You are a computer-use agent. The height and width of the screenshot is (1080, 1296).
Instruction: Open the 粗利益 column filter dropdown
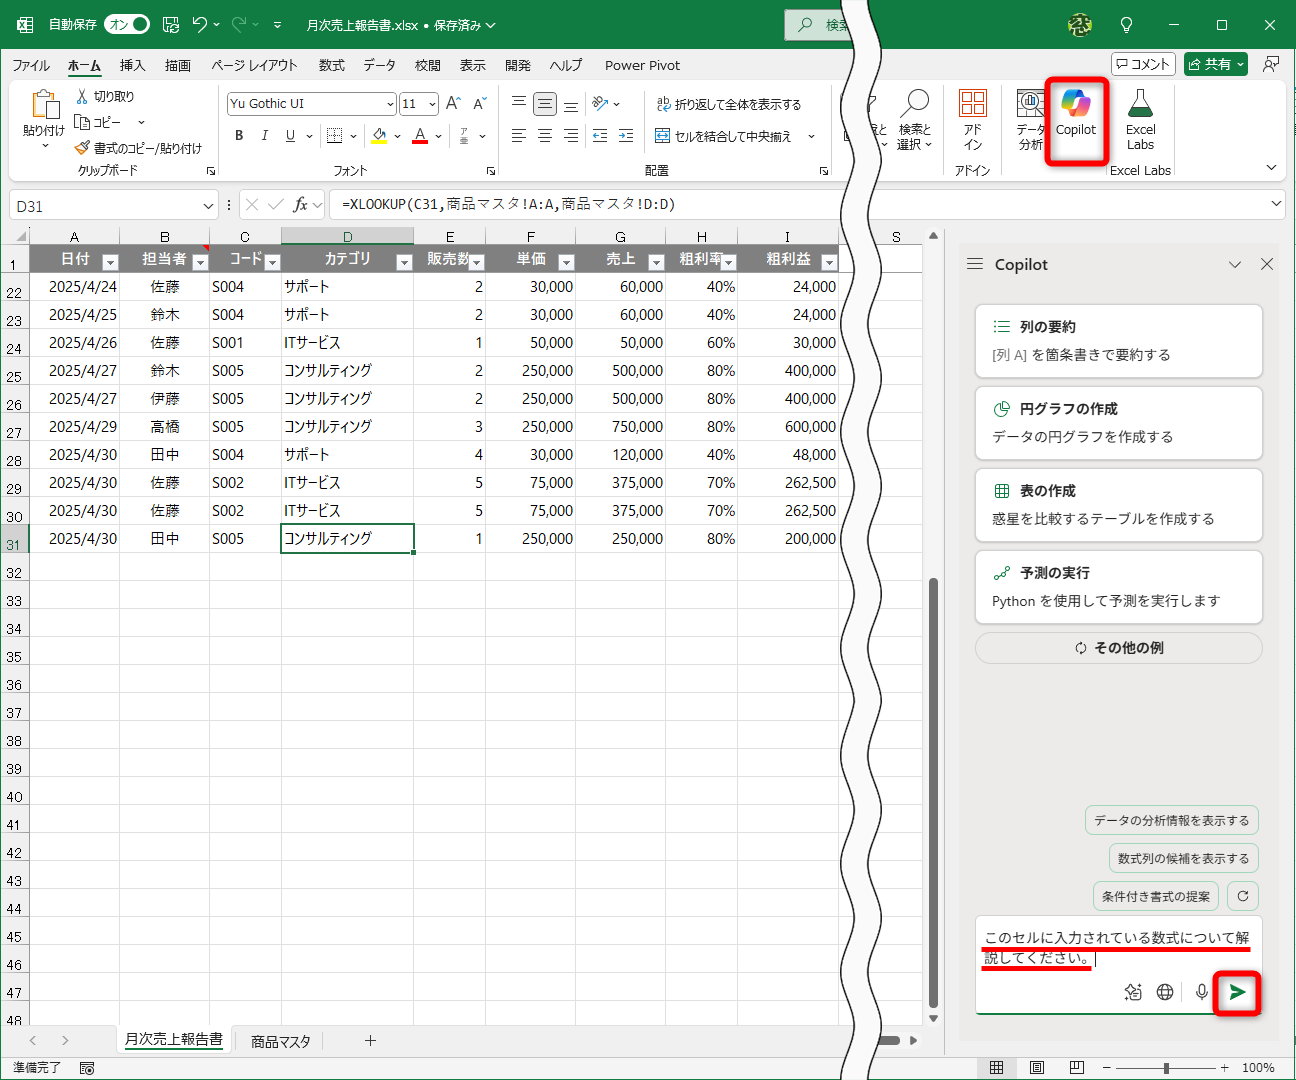click(828, 262)
